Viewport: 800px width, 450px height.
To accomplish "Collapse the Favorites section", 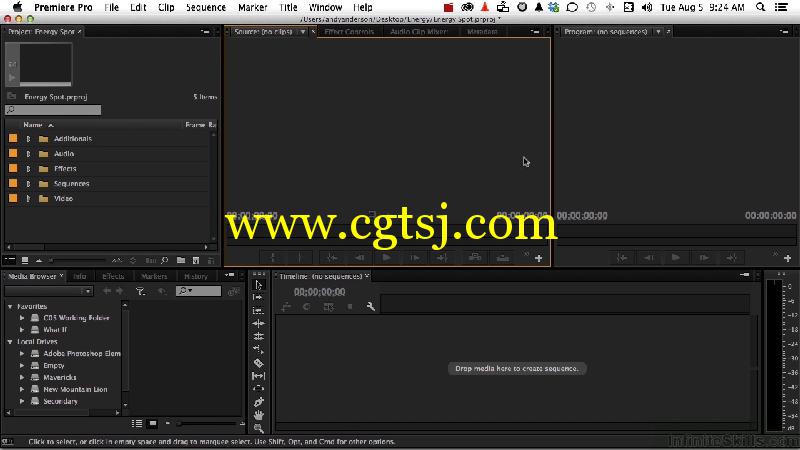I will click(10, 307).
